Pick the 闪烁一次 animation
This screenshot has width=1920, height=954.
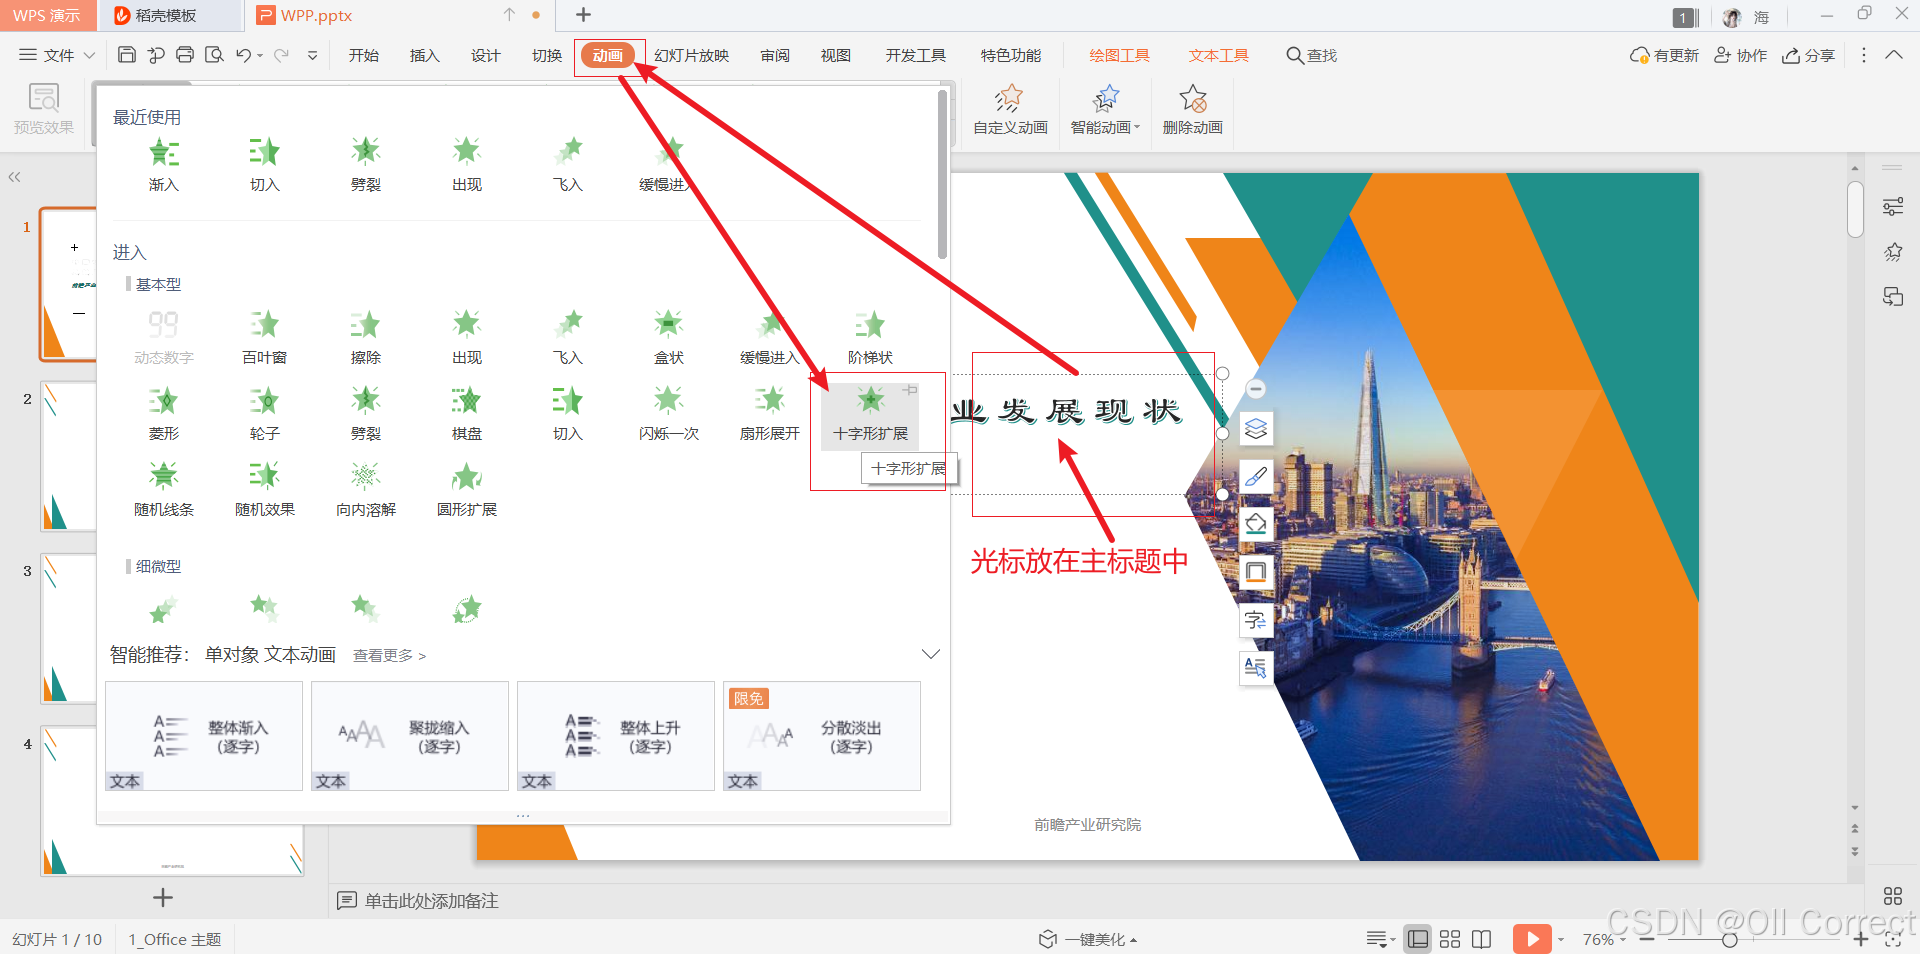(668, 413)
